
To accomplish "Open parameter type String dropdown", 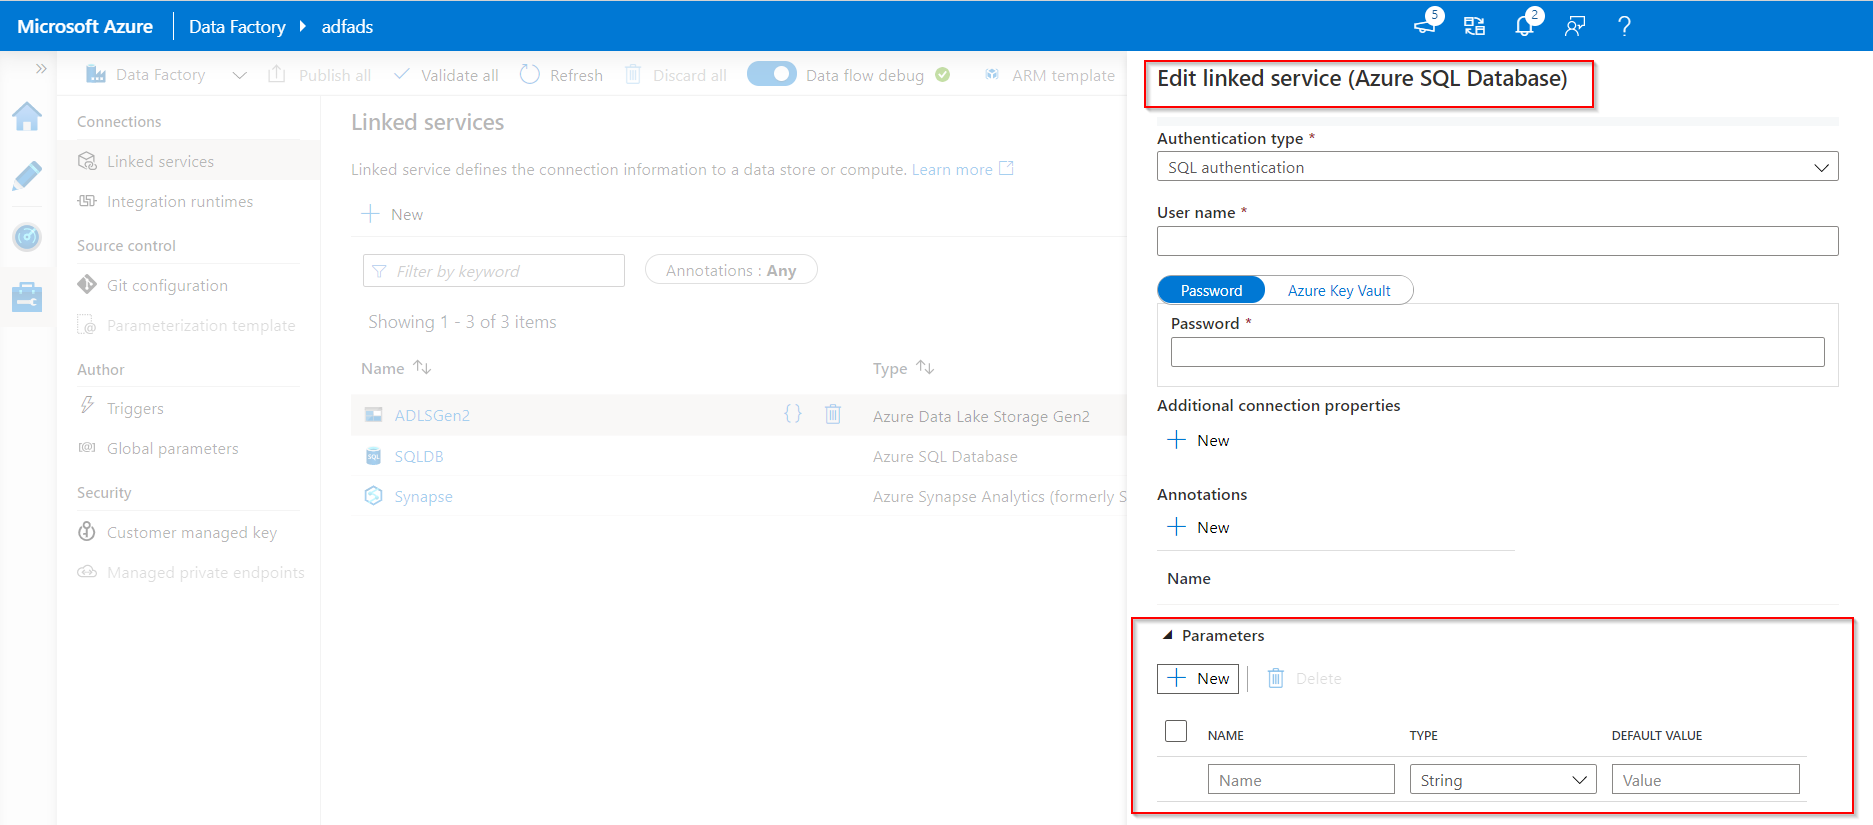I will click(1503, 779).
